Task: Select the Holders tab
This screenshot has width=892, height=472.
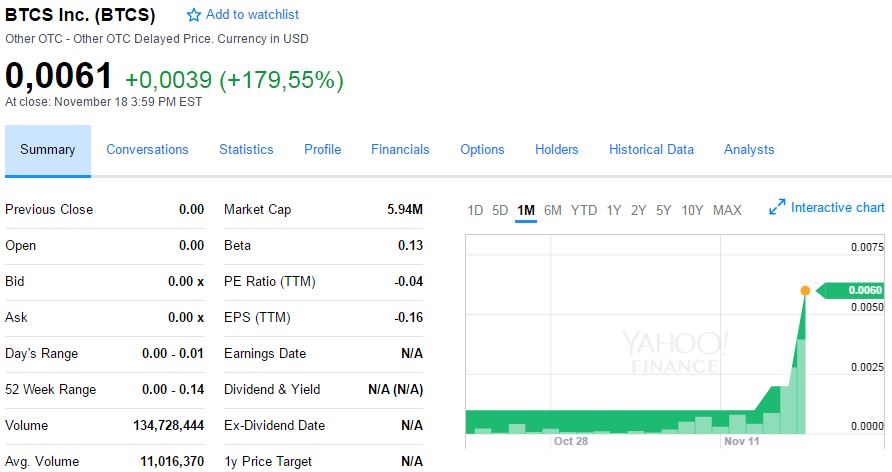Action: pos(556,150)
